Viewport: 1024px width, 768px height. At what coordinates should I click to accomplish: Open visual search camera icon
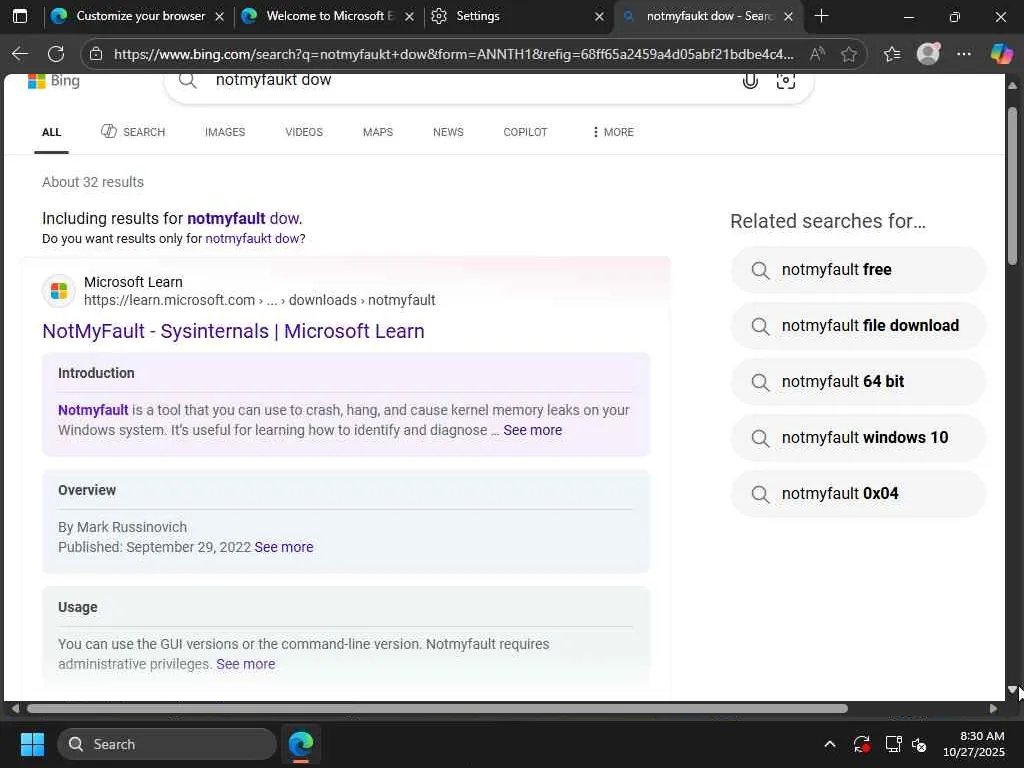pos(786,81)
